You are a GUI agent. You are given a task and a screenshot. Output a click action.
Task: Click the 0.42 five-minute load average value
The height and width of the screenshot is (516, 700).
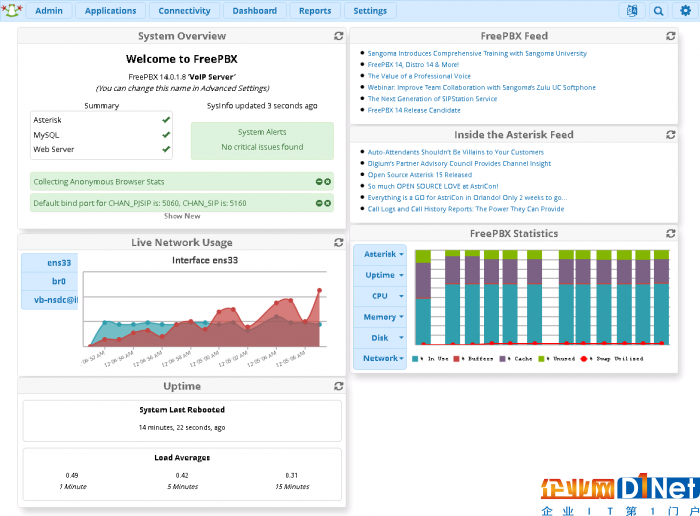point(182,475)
